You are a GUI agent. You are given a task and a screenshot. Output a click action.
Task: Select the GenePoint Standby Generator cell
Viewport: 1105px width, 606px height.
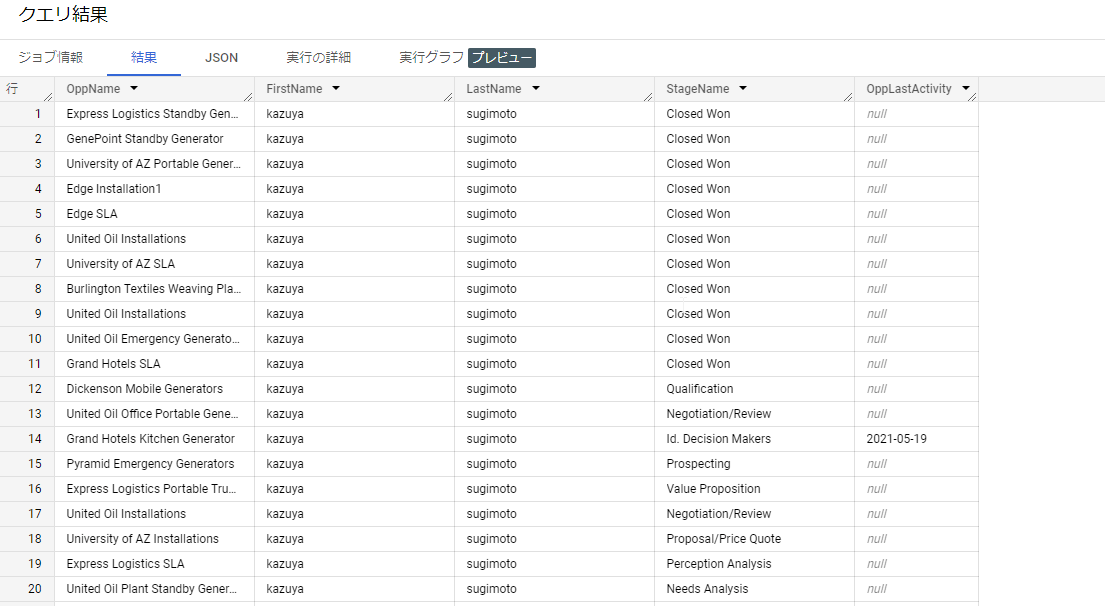[x=145, y=139]
